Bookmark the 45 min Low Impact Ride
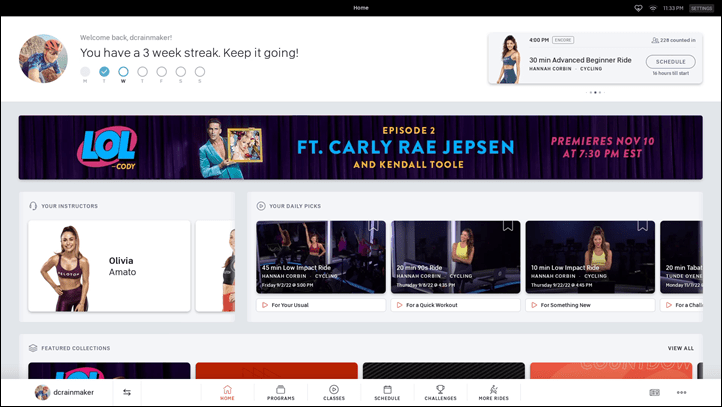Image resolution: width=722 pixels, height=407 pixels. click(x=373, y=226)
